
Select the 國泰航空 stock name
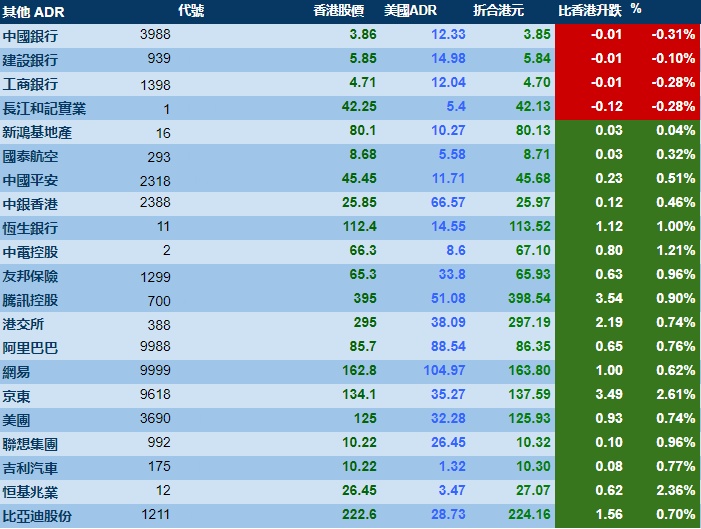pyautogui.click(x=30, y=157)
